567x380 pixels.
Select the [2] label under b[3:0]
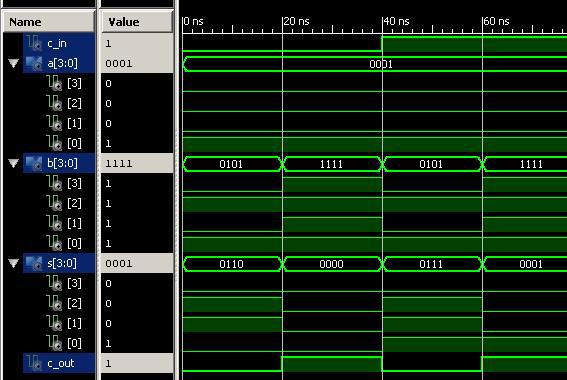(74, 204)
